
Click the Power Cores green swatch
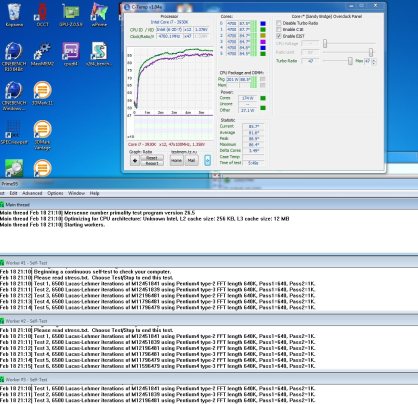[x=263, y=98]
